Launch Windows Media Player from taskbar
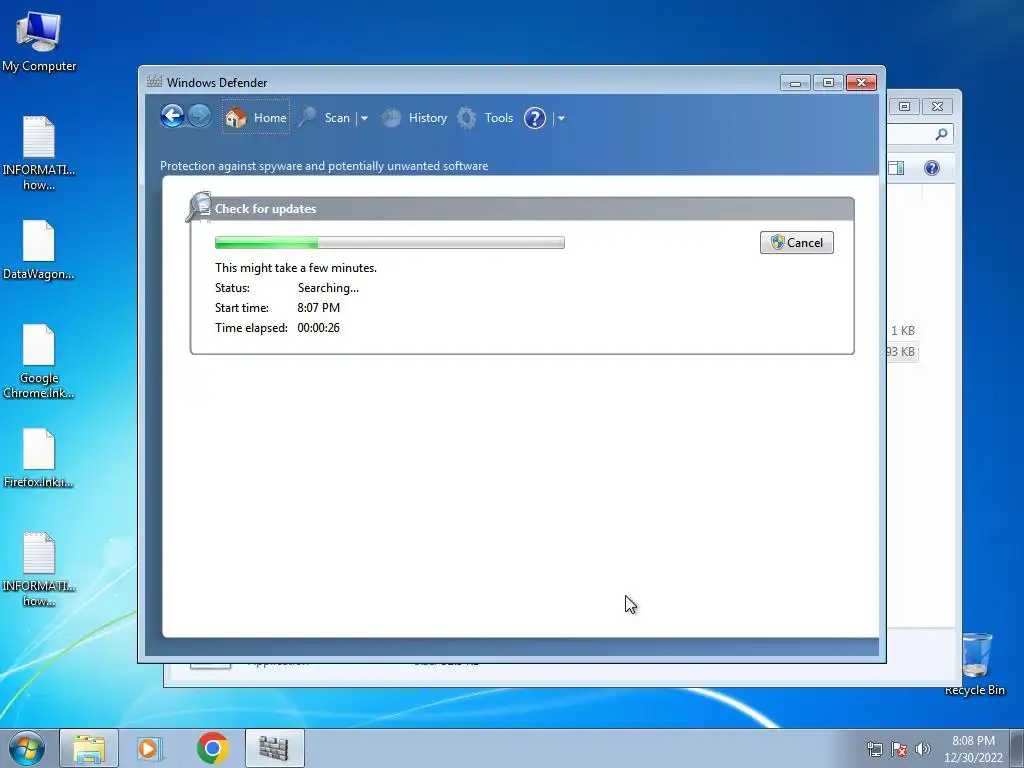 (150, 748)
